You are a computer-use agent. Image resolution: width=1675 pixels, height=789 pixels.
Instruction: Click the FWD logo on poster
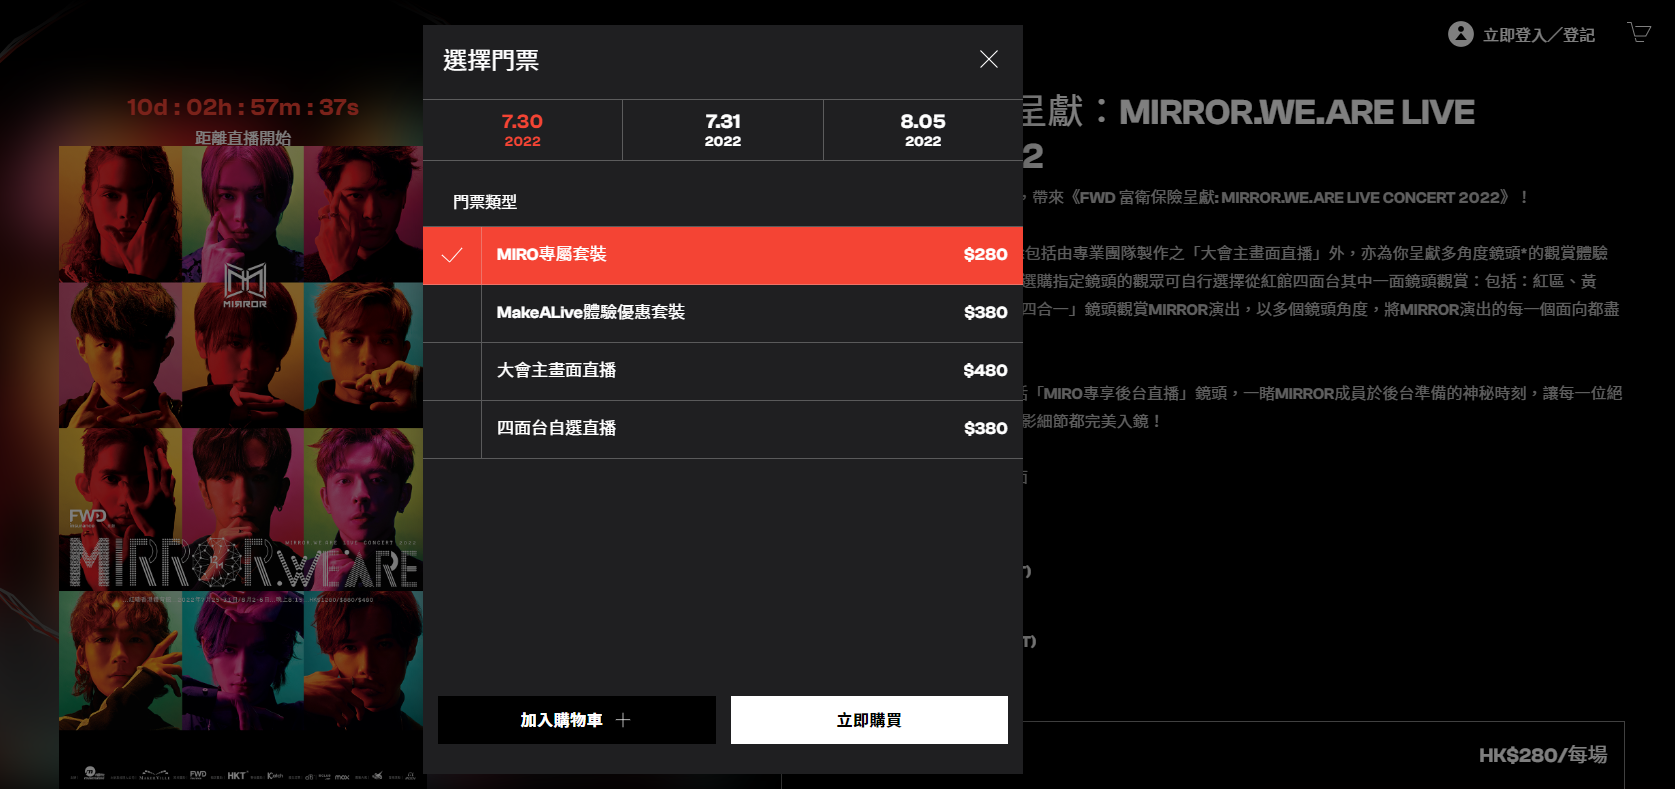87,517
